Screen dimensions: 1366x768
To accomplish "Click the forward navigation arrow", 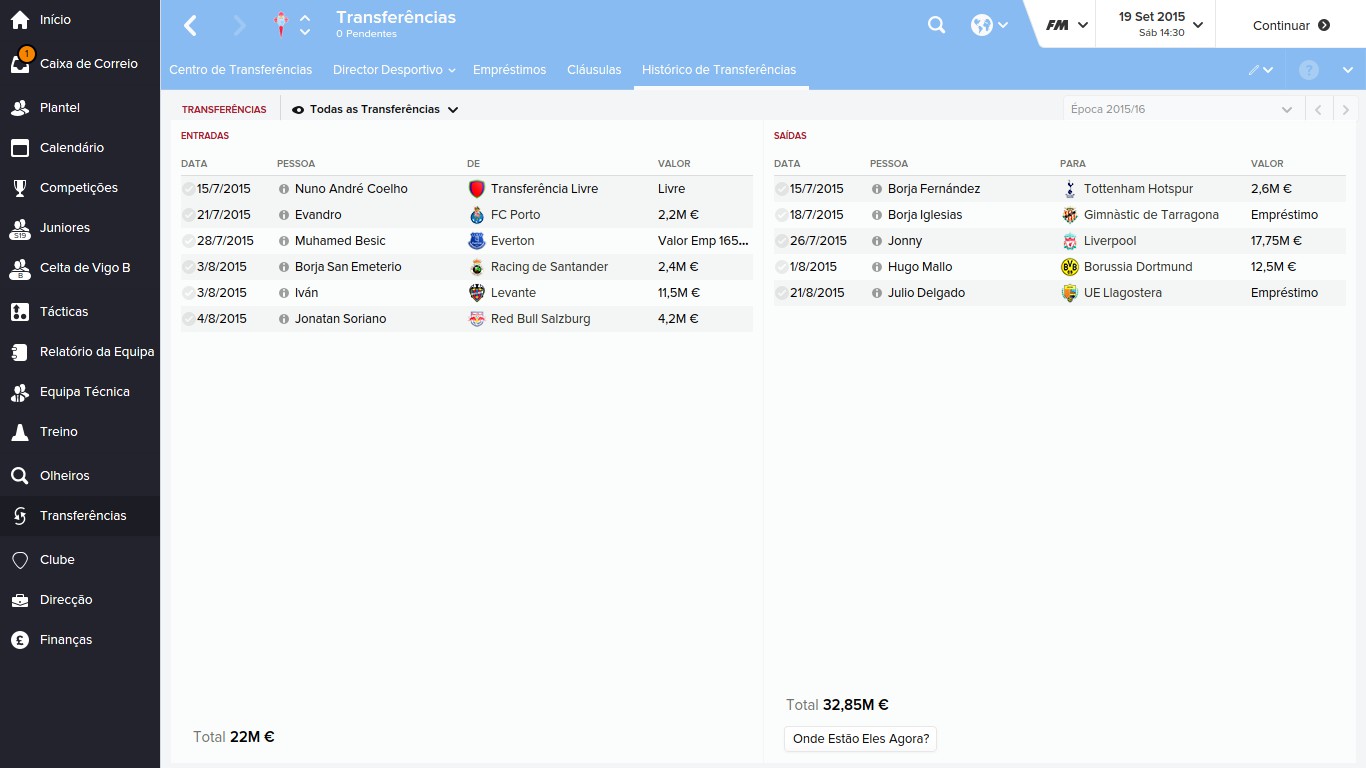I will [239, 25].
